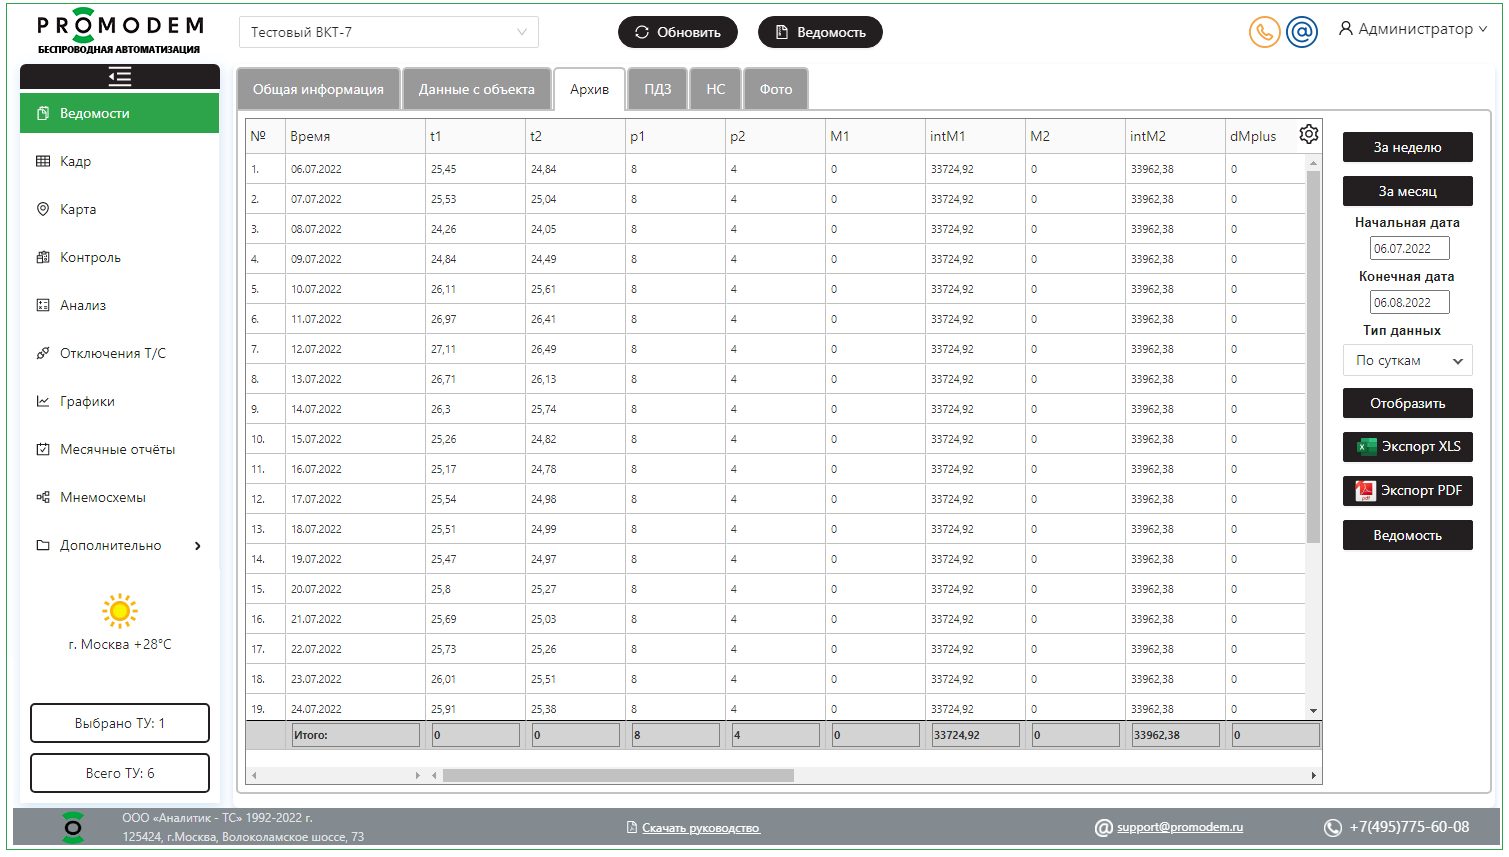Screen dimensions: 1509x857
Task: Click the За месяц button
Action: 1407,191
